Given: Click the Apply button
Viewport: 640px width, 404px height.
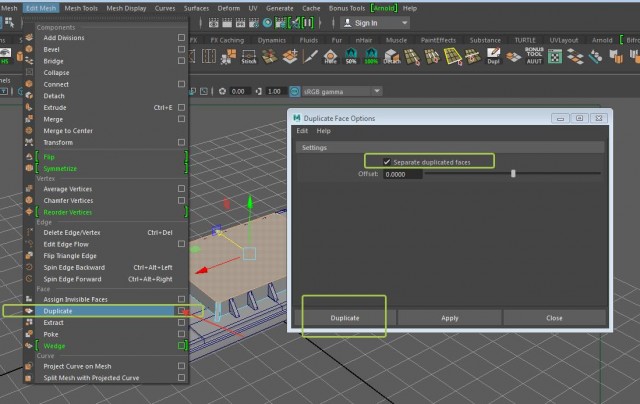Looking at the screenshot, I should (x=450, y=318).
